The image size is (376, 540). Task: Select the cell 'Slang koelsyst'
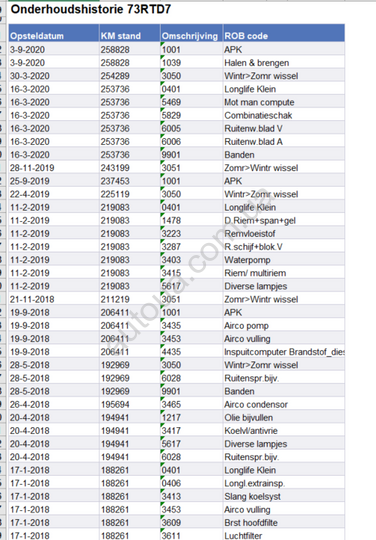(x=284, y=496)
